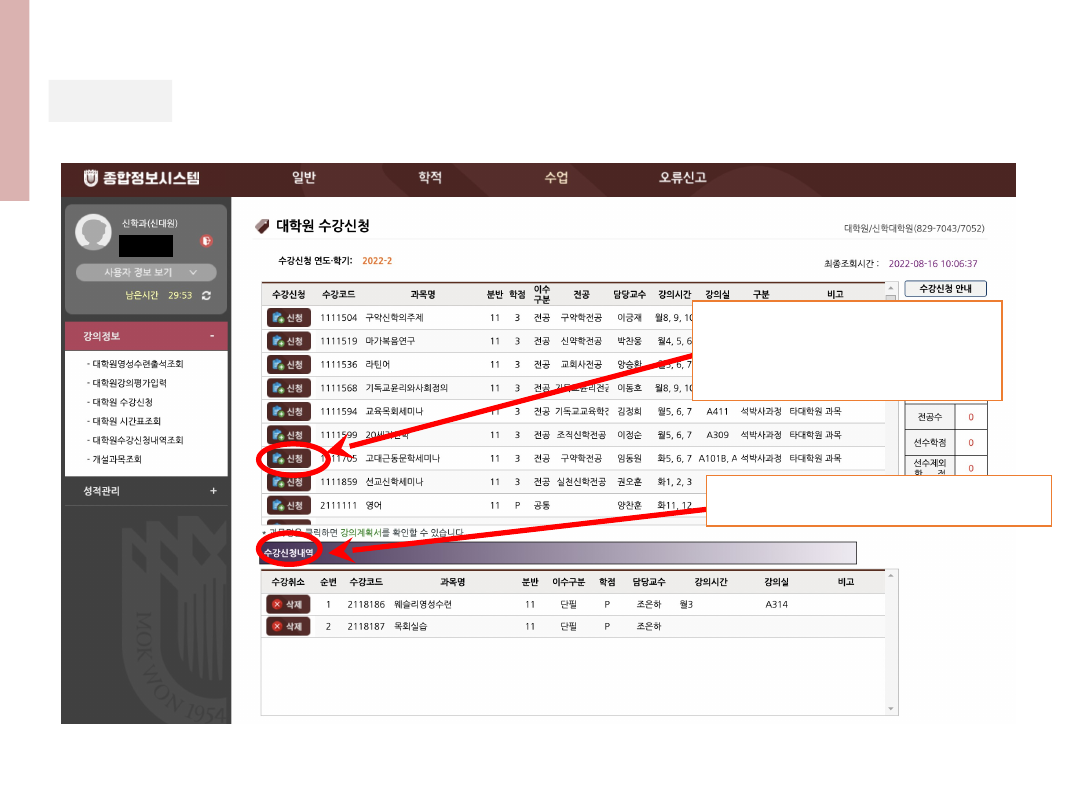The height and width of the screenshot is (810, 1080).
Task: Open the 오류신고 top menu
Action: pyautogui.click(x=683, y=178)
